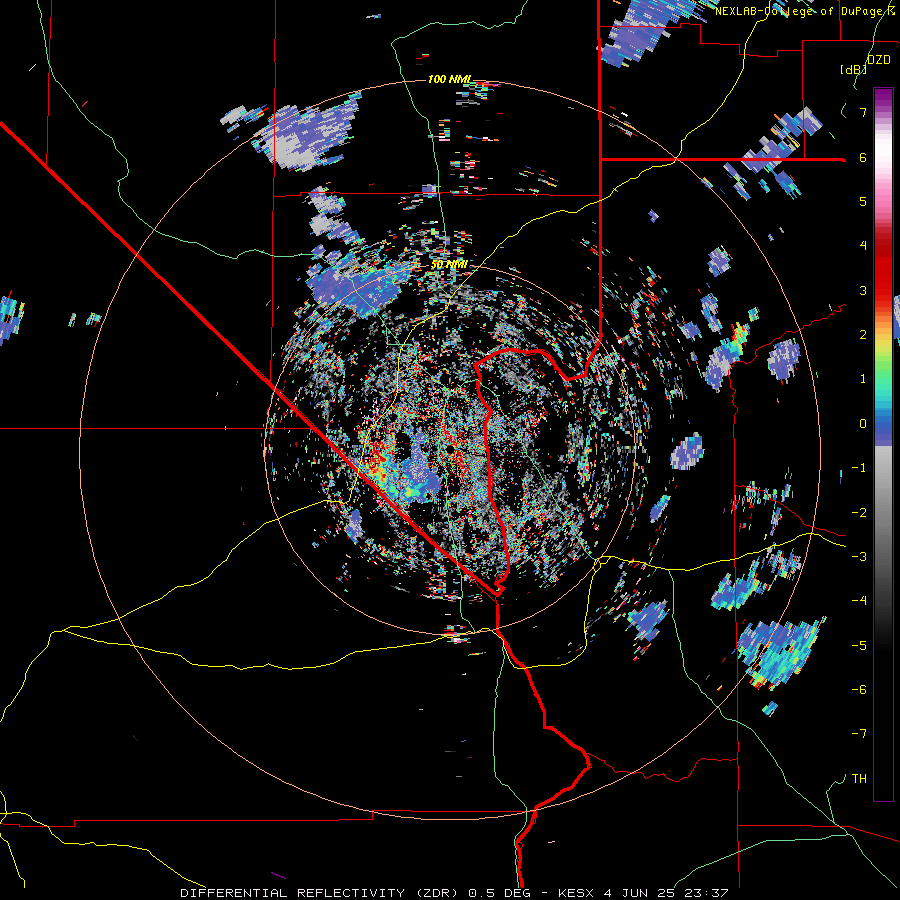Image resolution: width=900 pixels, height=900 pixels.
Task: Click the 3 value on color scale
Action: point(863,290)
